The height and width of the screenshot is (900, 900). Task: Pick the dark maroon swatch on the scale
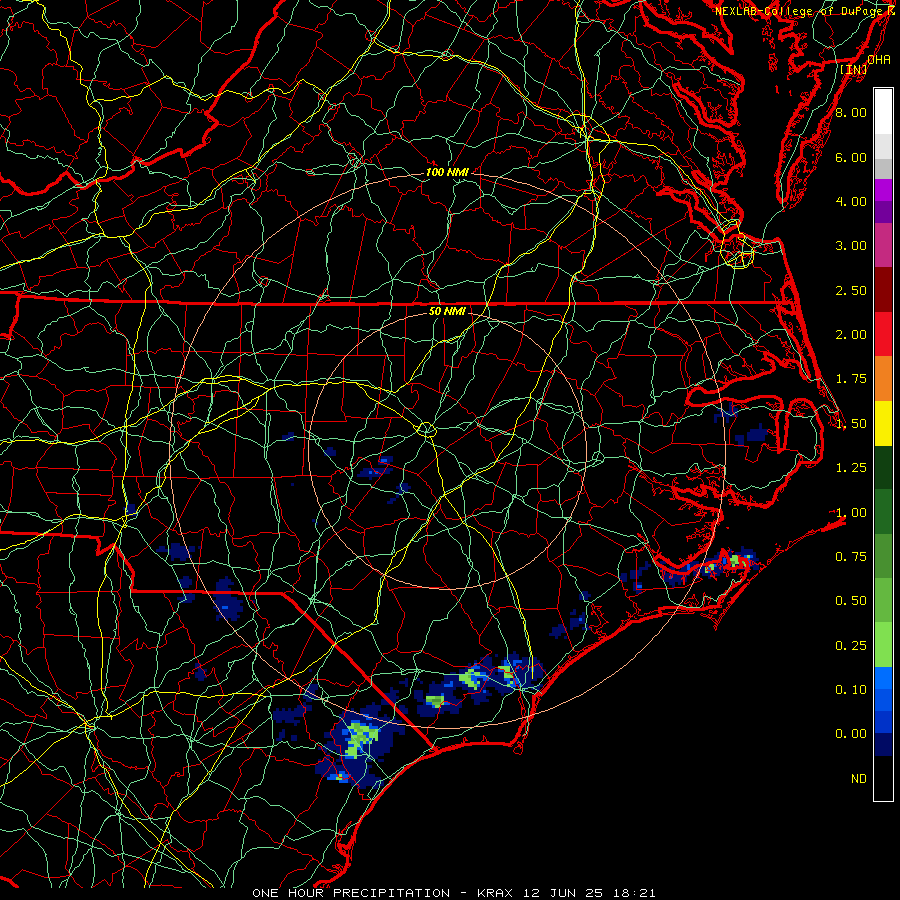(x=883, y=290)
